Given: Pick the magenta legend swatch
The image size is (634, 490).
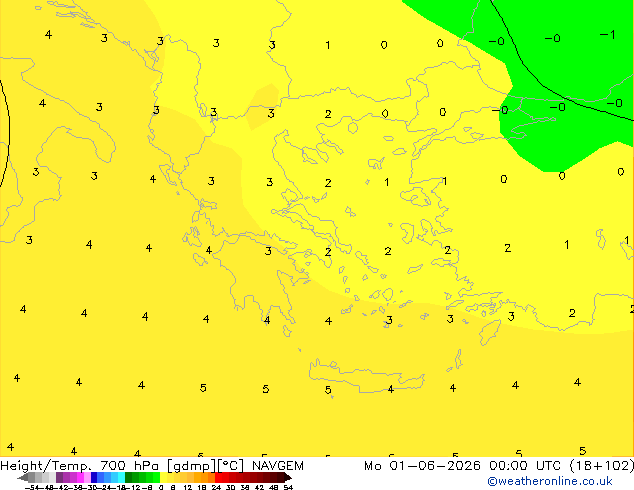Looking at the screenshot, I should (80, 477).
